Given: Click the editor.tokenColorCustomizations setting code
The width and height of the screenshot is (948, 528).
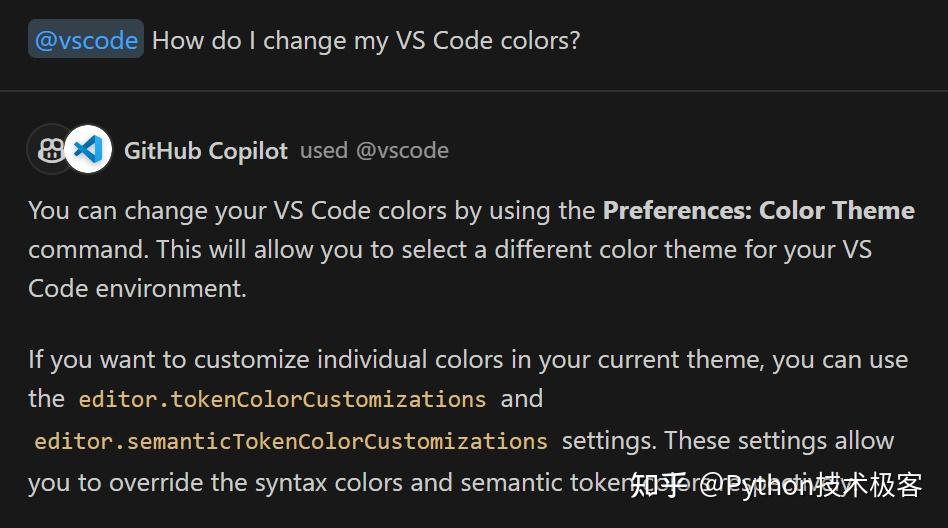Looking at the screenshot, I should [x=282, y=399].
